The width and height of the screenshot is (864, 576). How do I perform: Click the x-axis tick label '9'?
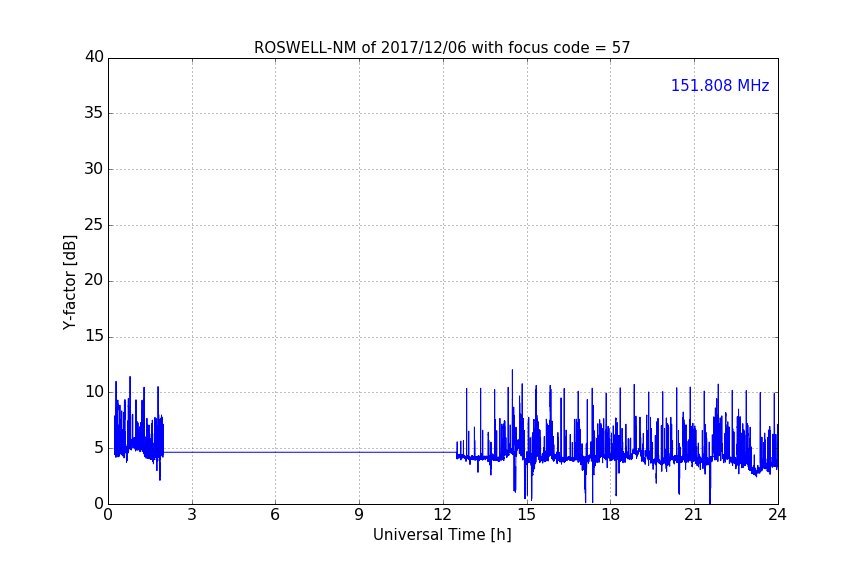(359, 515)
